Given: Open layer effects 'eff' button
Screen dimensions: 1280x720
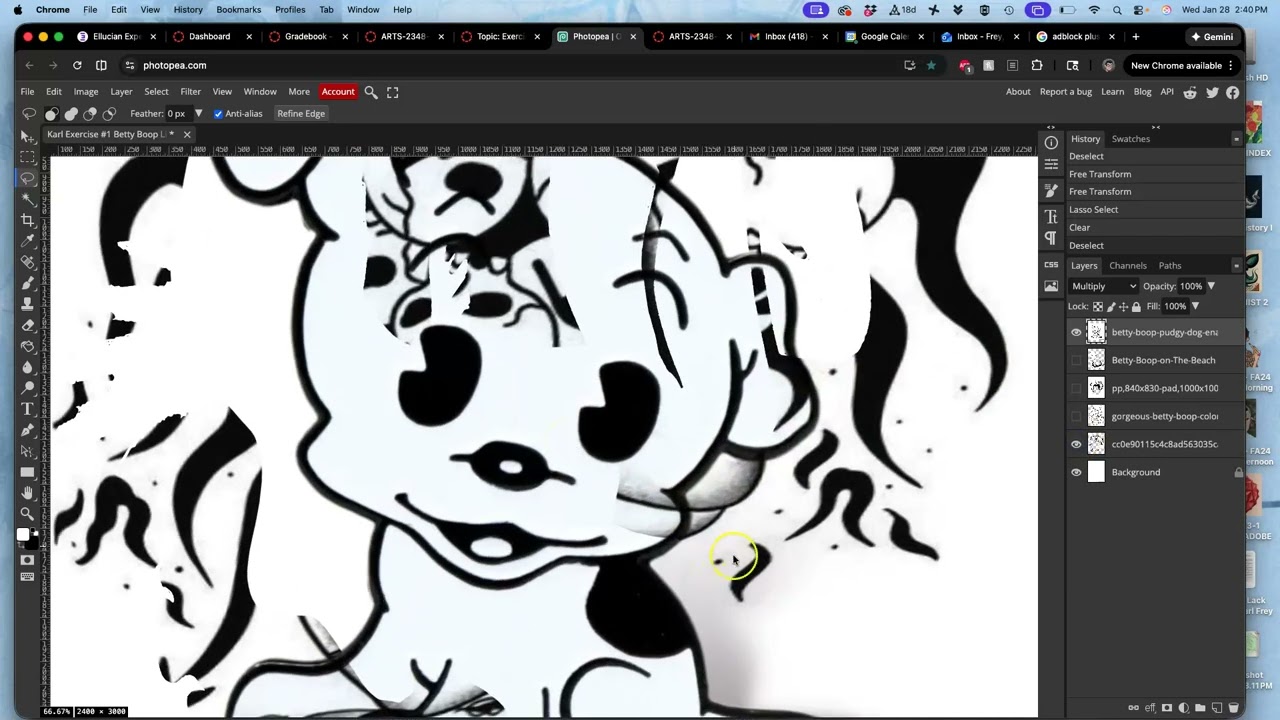Looking at the screenshot, I should coord(1150,708).
